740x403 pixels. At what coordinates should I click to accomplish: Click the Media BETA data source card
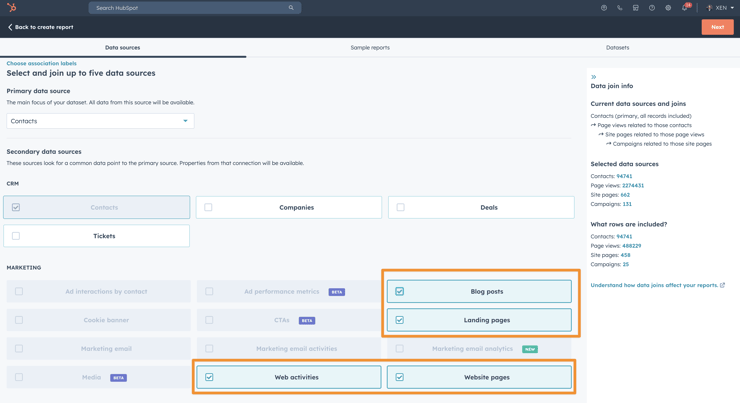tap(99, 377)
